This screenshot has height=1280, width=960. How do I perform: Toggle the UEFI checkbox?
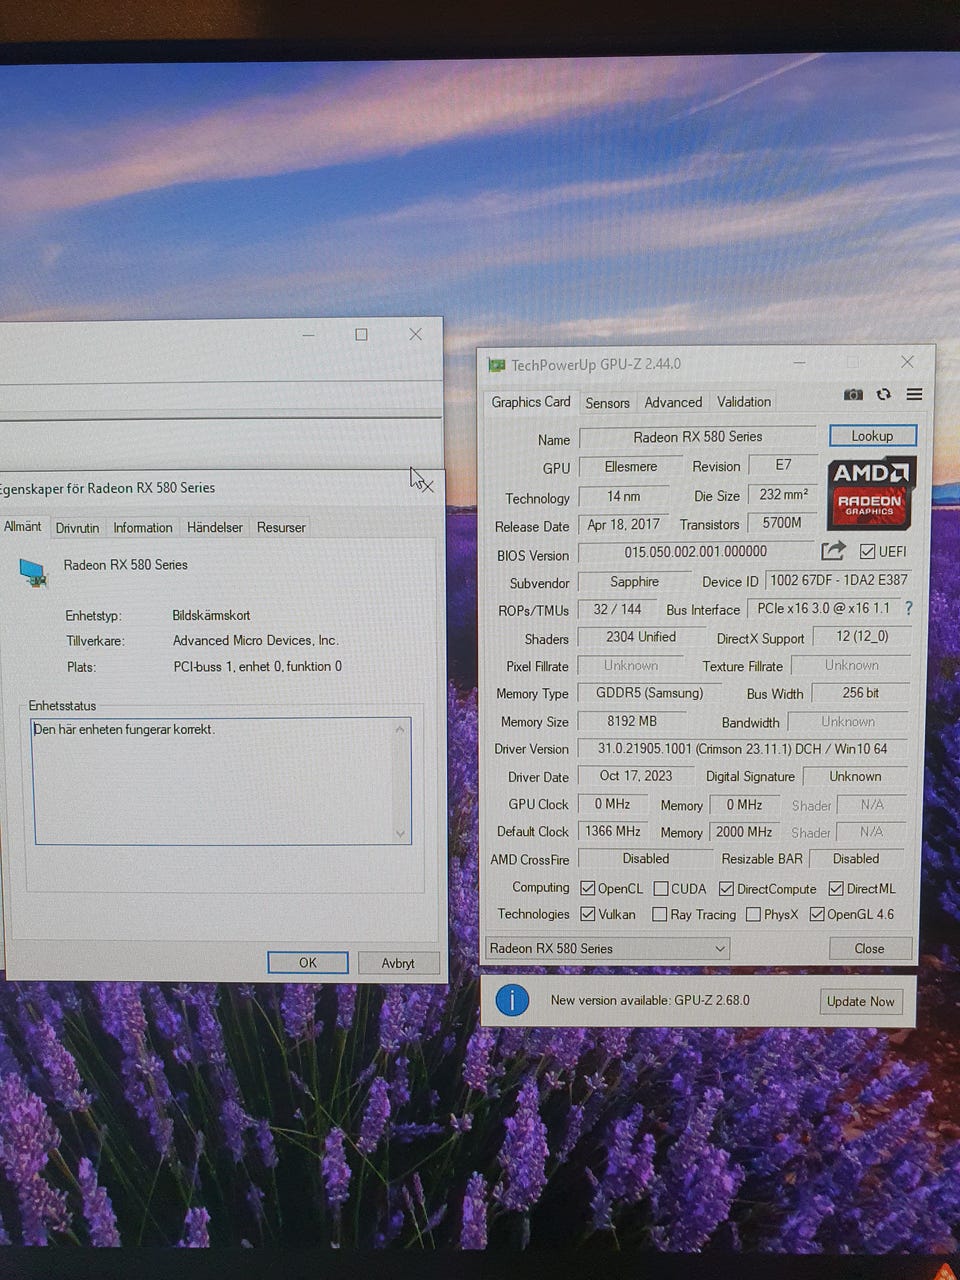click(x=867, y=552)
